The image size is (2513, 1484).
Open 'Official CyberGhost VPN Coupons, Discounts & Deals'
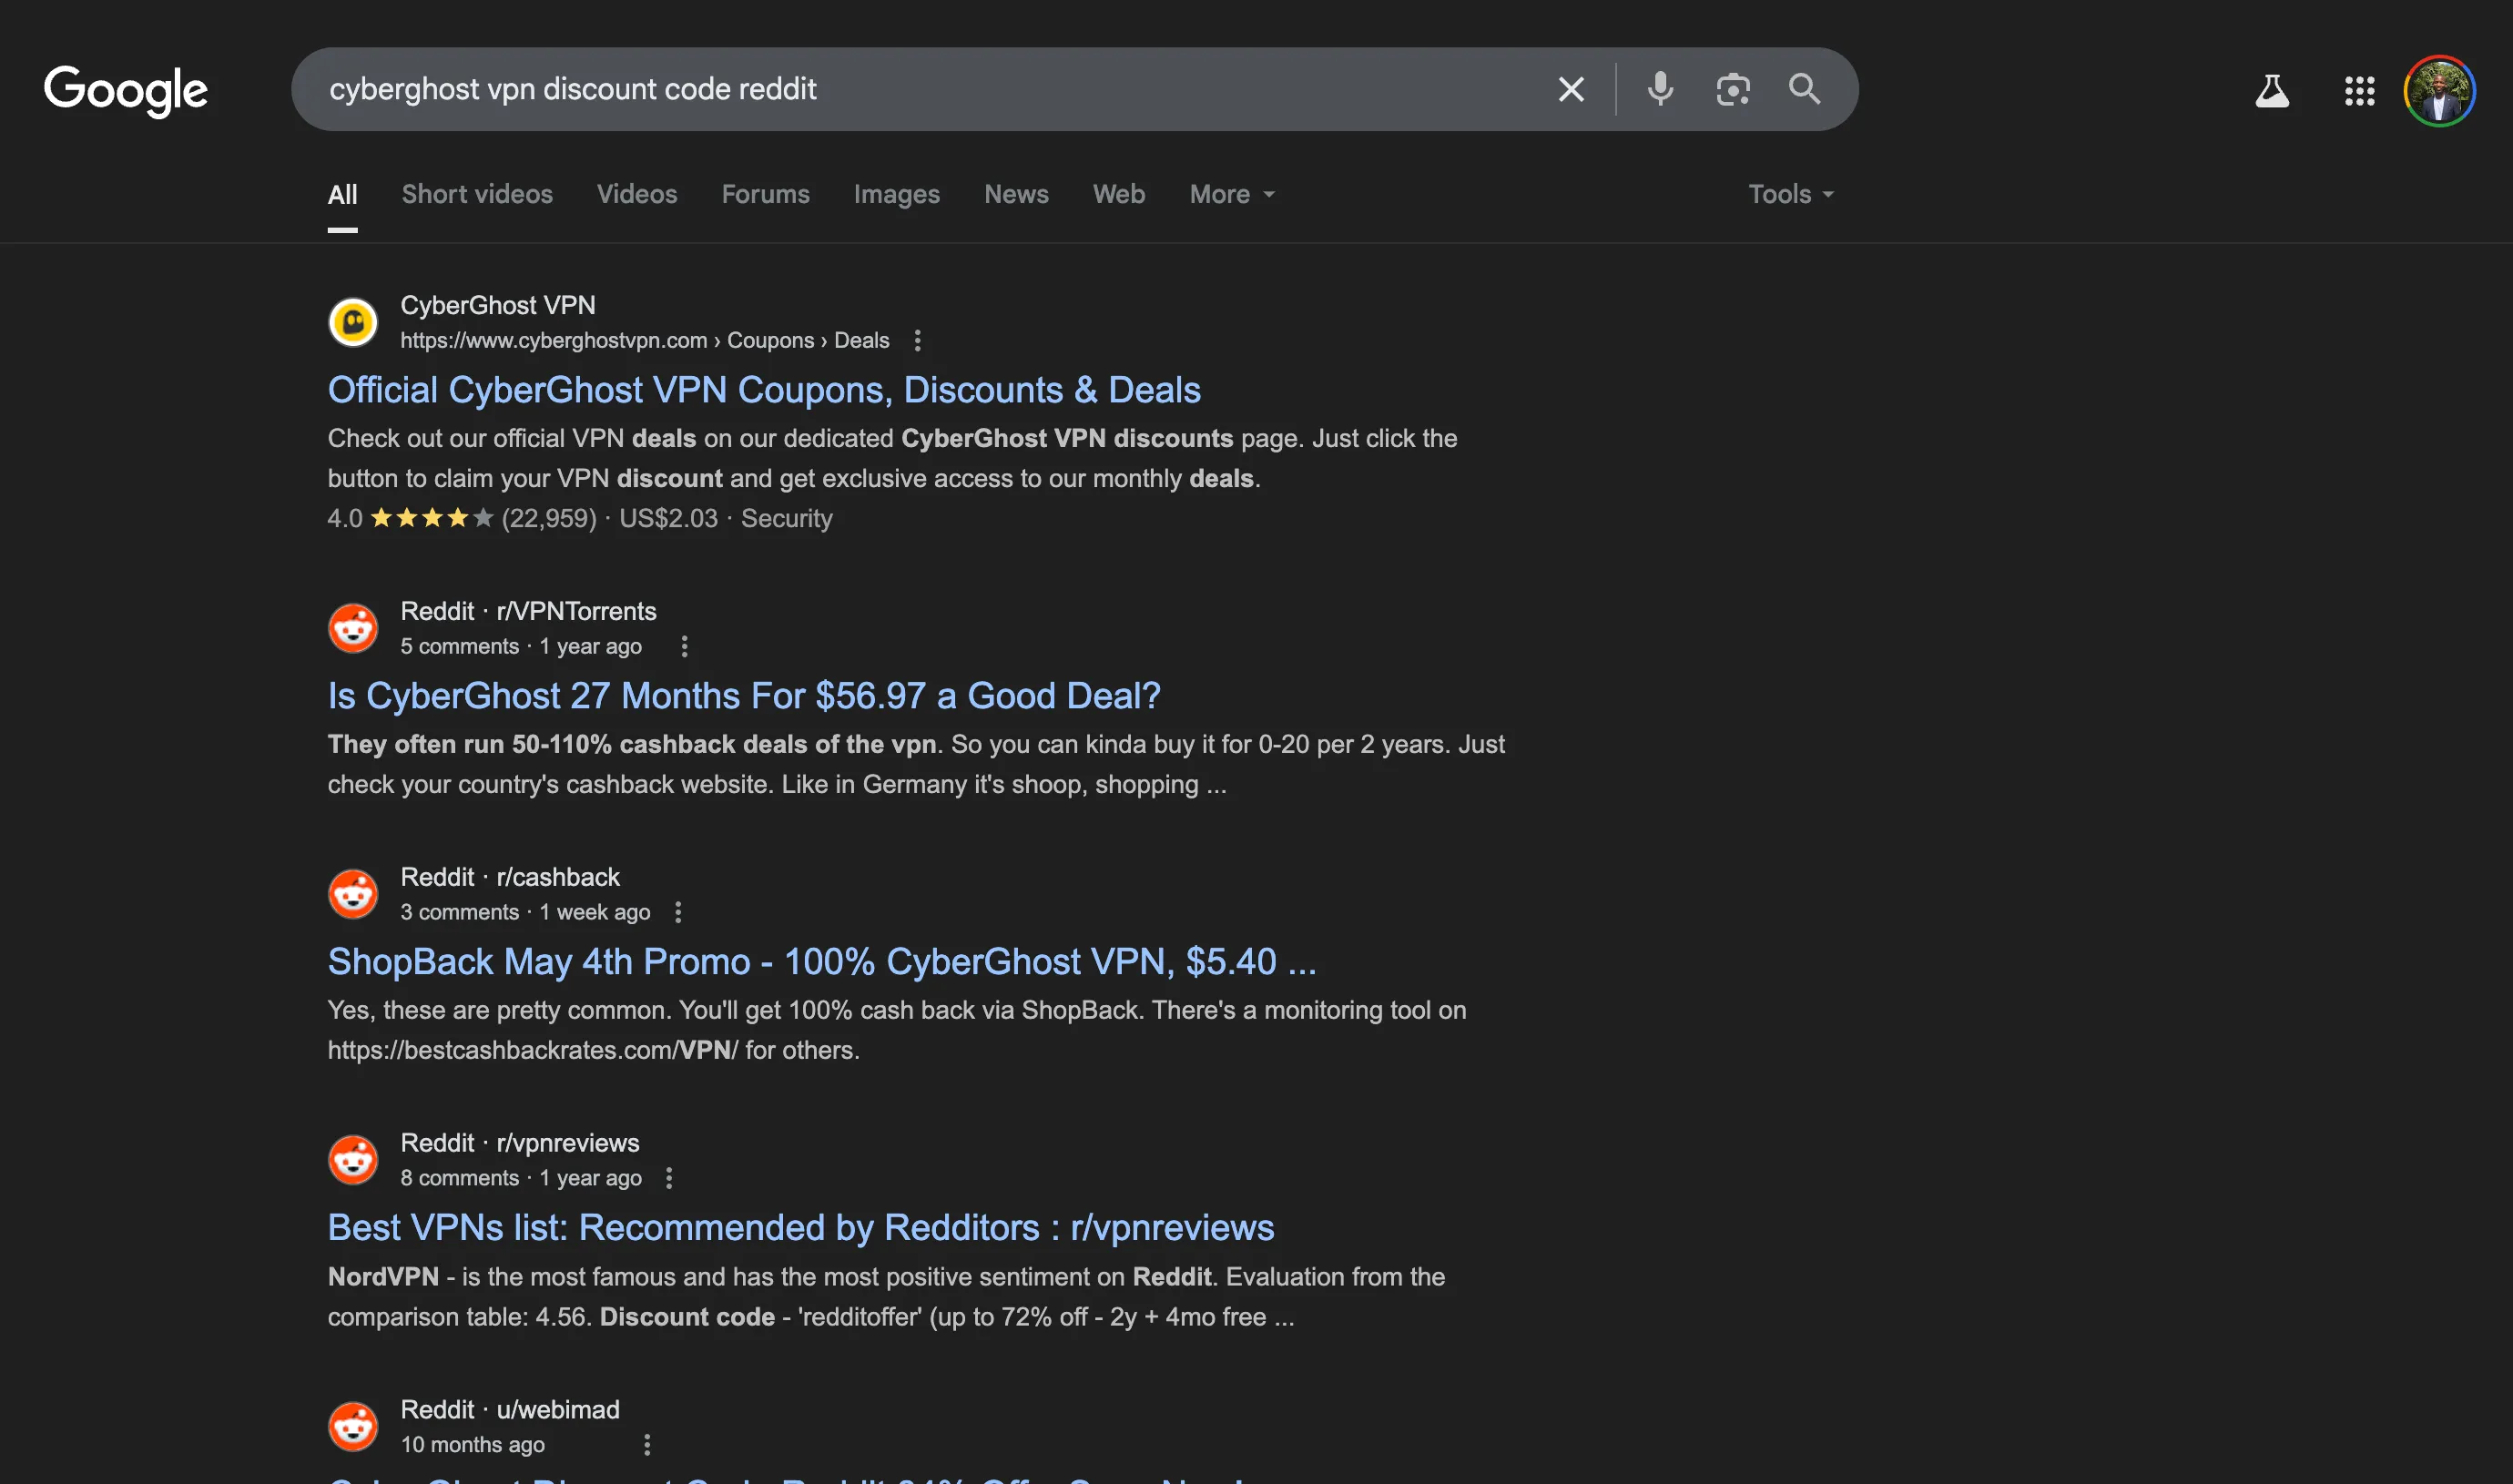(764, 390)
